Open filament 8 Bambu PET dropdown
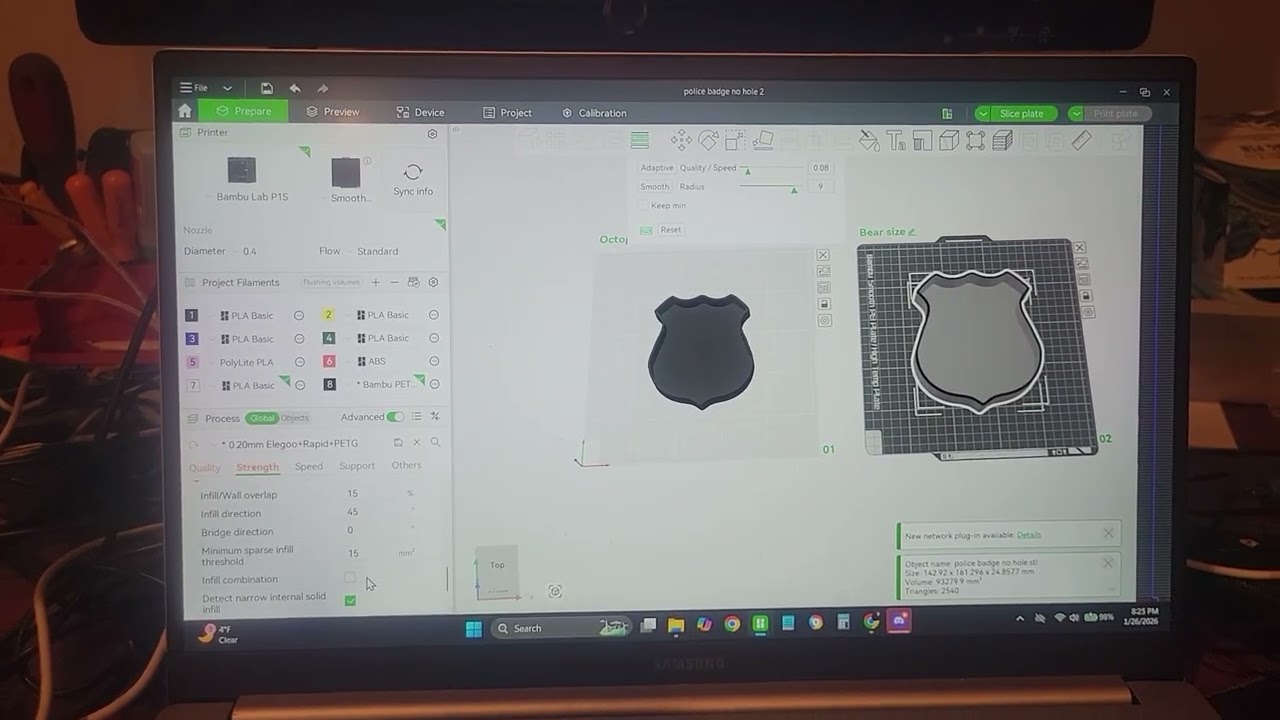The image size is (1280, 720). pyautogui.click(x=385, y=384)
